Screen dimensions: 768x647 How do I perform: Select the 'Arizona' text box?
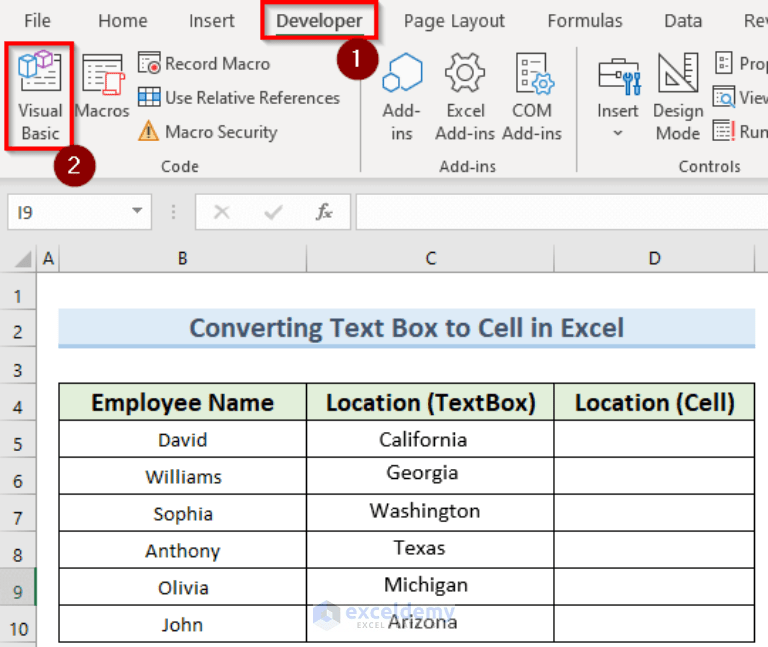tap(423, 622)
